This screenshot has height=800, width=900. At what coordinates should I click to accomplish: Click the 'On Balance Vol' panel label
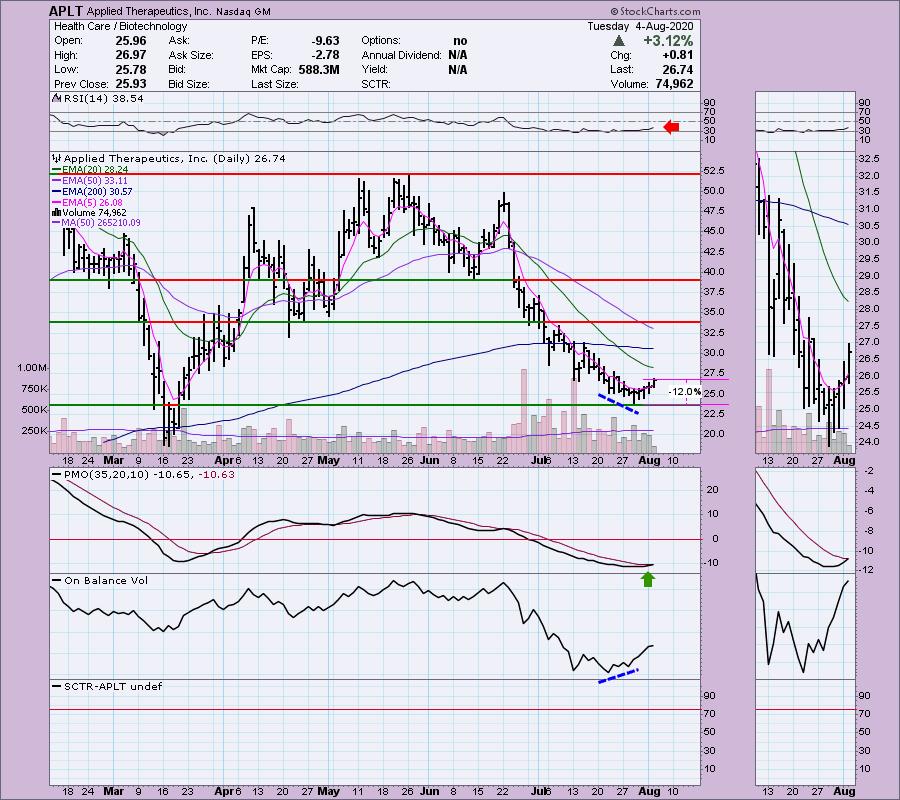point(106,580)
